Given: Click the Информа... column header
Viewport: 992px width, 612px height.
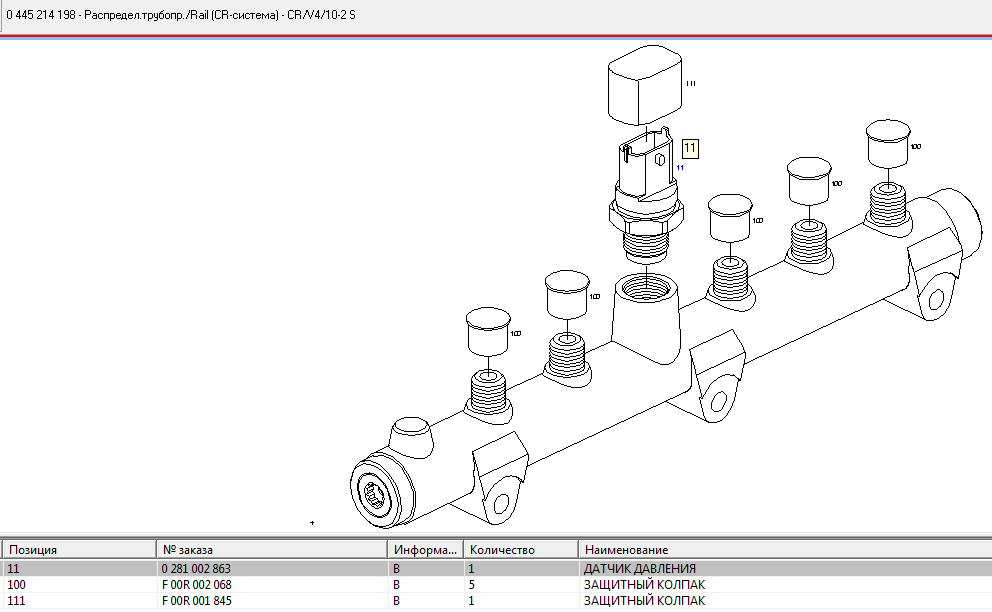Looking at the screenshot, I should click(425, 550).
